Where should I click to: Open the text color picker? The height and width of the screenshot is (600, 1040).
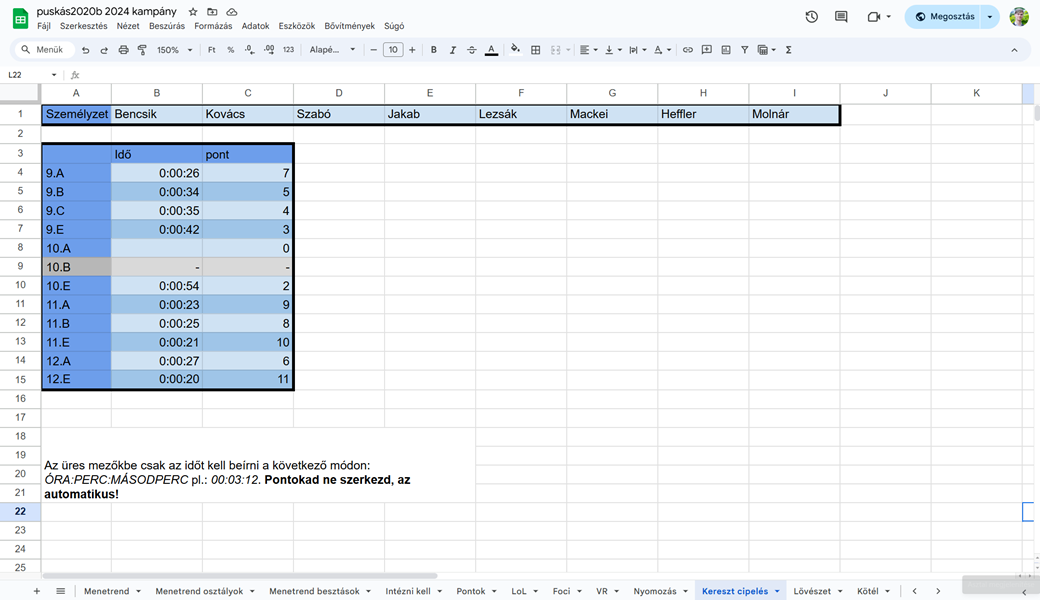coord(490,49)
